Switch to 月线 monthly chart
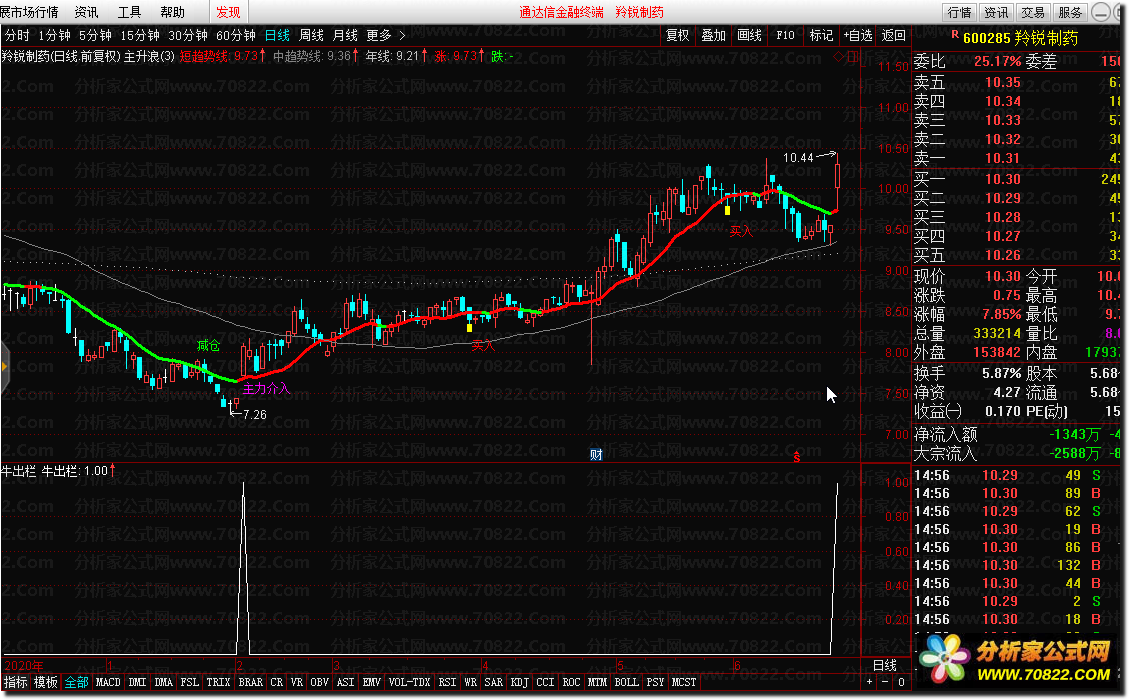This screenshot has width=1130, height=700. (345, 35)
